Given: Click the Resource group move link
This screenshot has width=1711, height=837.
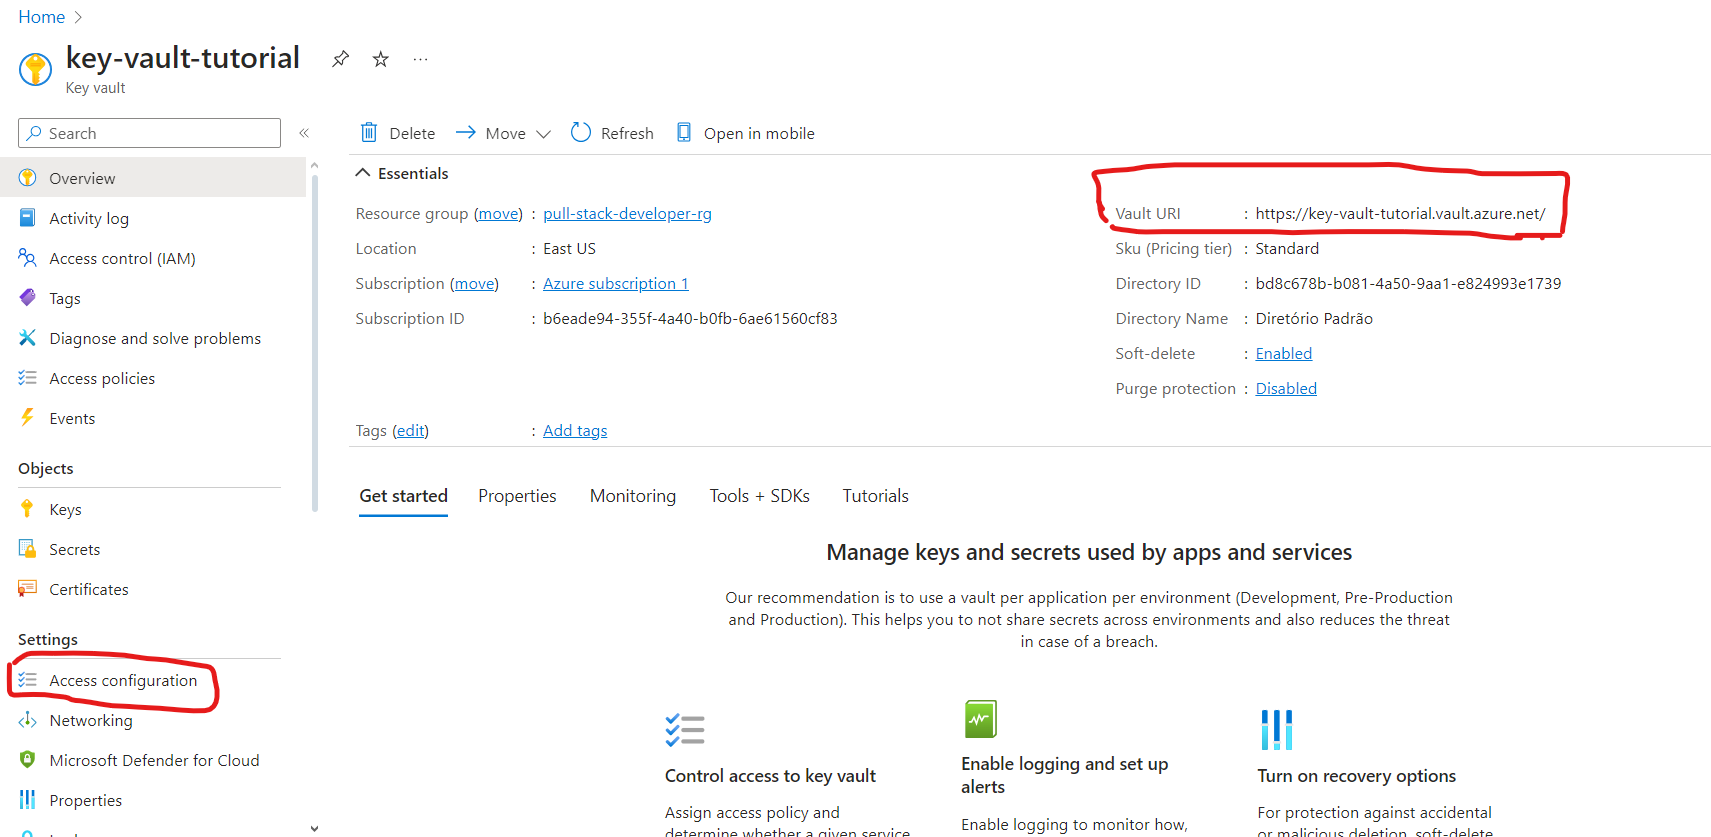Looking at the screenshot, I should [x=498, y=214].
